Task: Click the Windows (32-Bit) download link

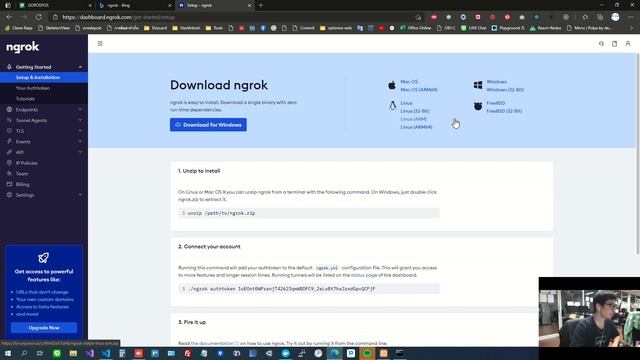Action: click(x=505, y=89)
